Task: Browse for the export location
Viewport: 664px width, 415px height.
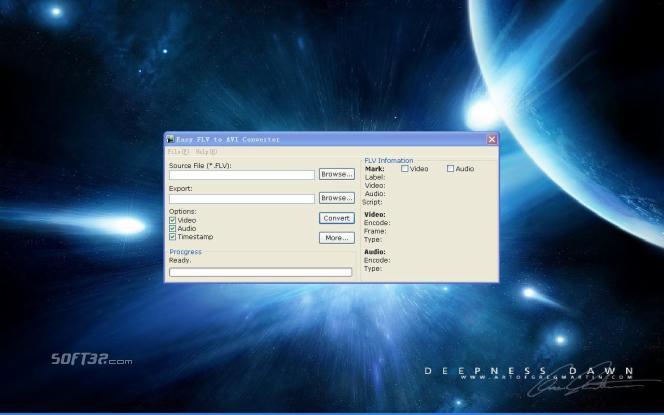Action: tap(337, 198)
